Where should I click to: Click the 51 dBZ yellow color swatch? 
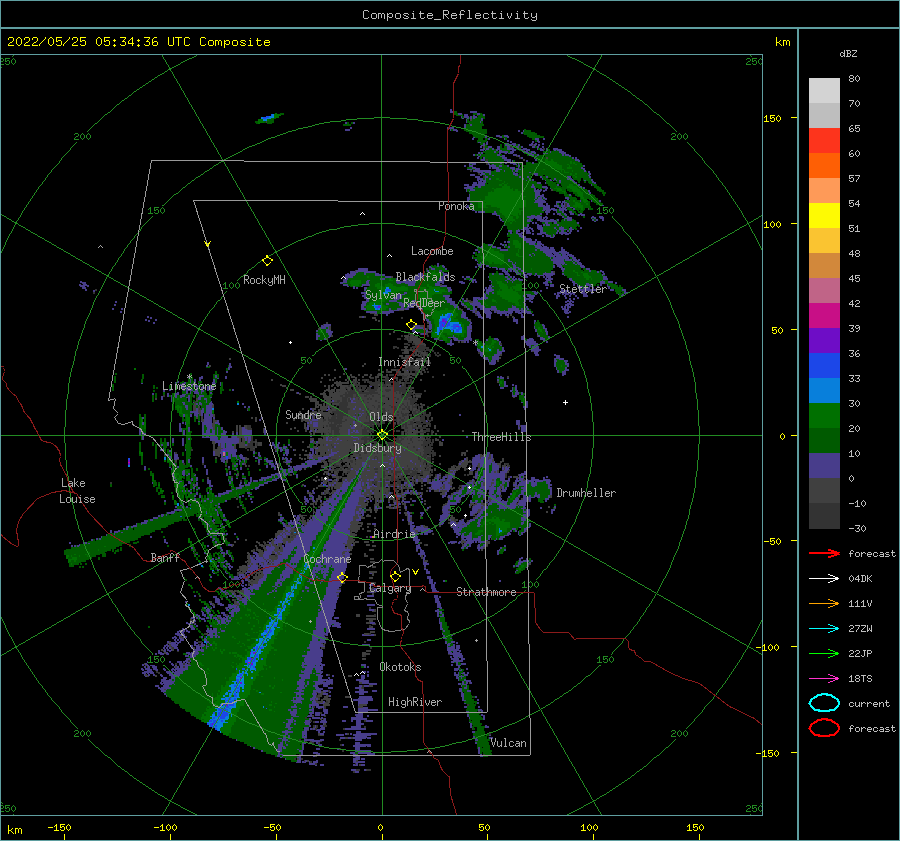tap(824, 215)
